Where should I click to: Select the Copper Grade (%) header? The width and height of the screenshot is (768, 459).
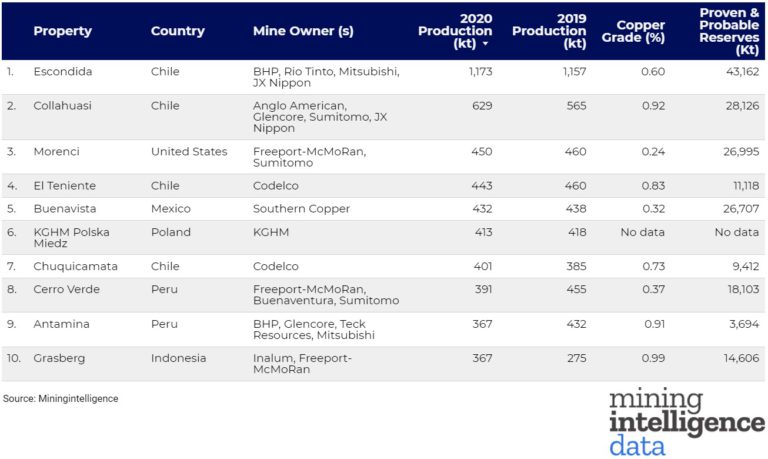tap(641, 31)
